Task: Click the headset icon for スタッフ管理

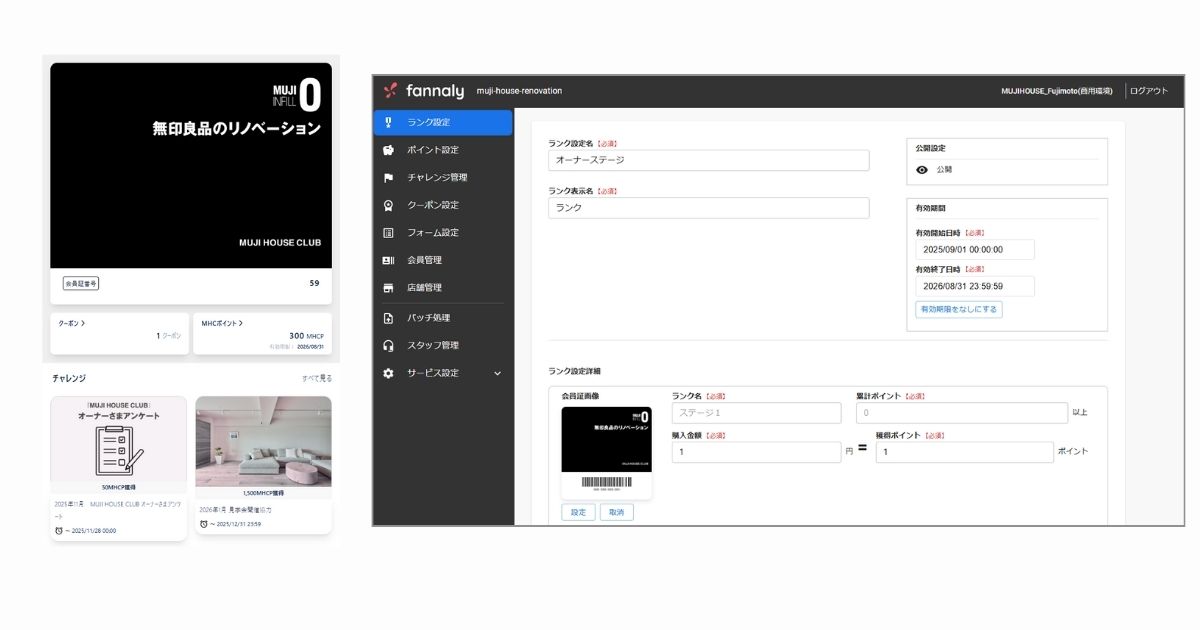Action: pyautogui.click(x=388, y=346)
